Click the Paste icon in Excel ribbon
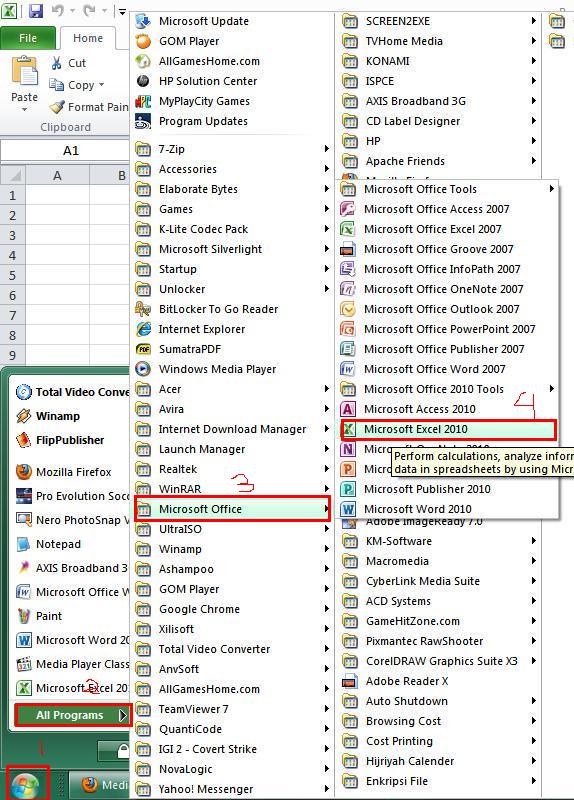Viewport: 574px width, 800px height. [x=24, y=70]
